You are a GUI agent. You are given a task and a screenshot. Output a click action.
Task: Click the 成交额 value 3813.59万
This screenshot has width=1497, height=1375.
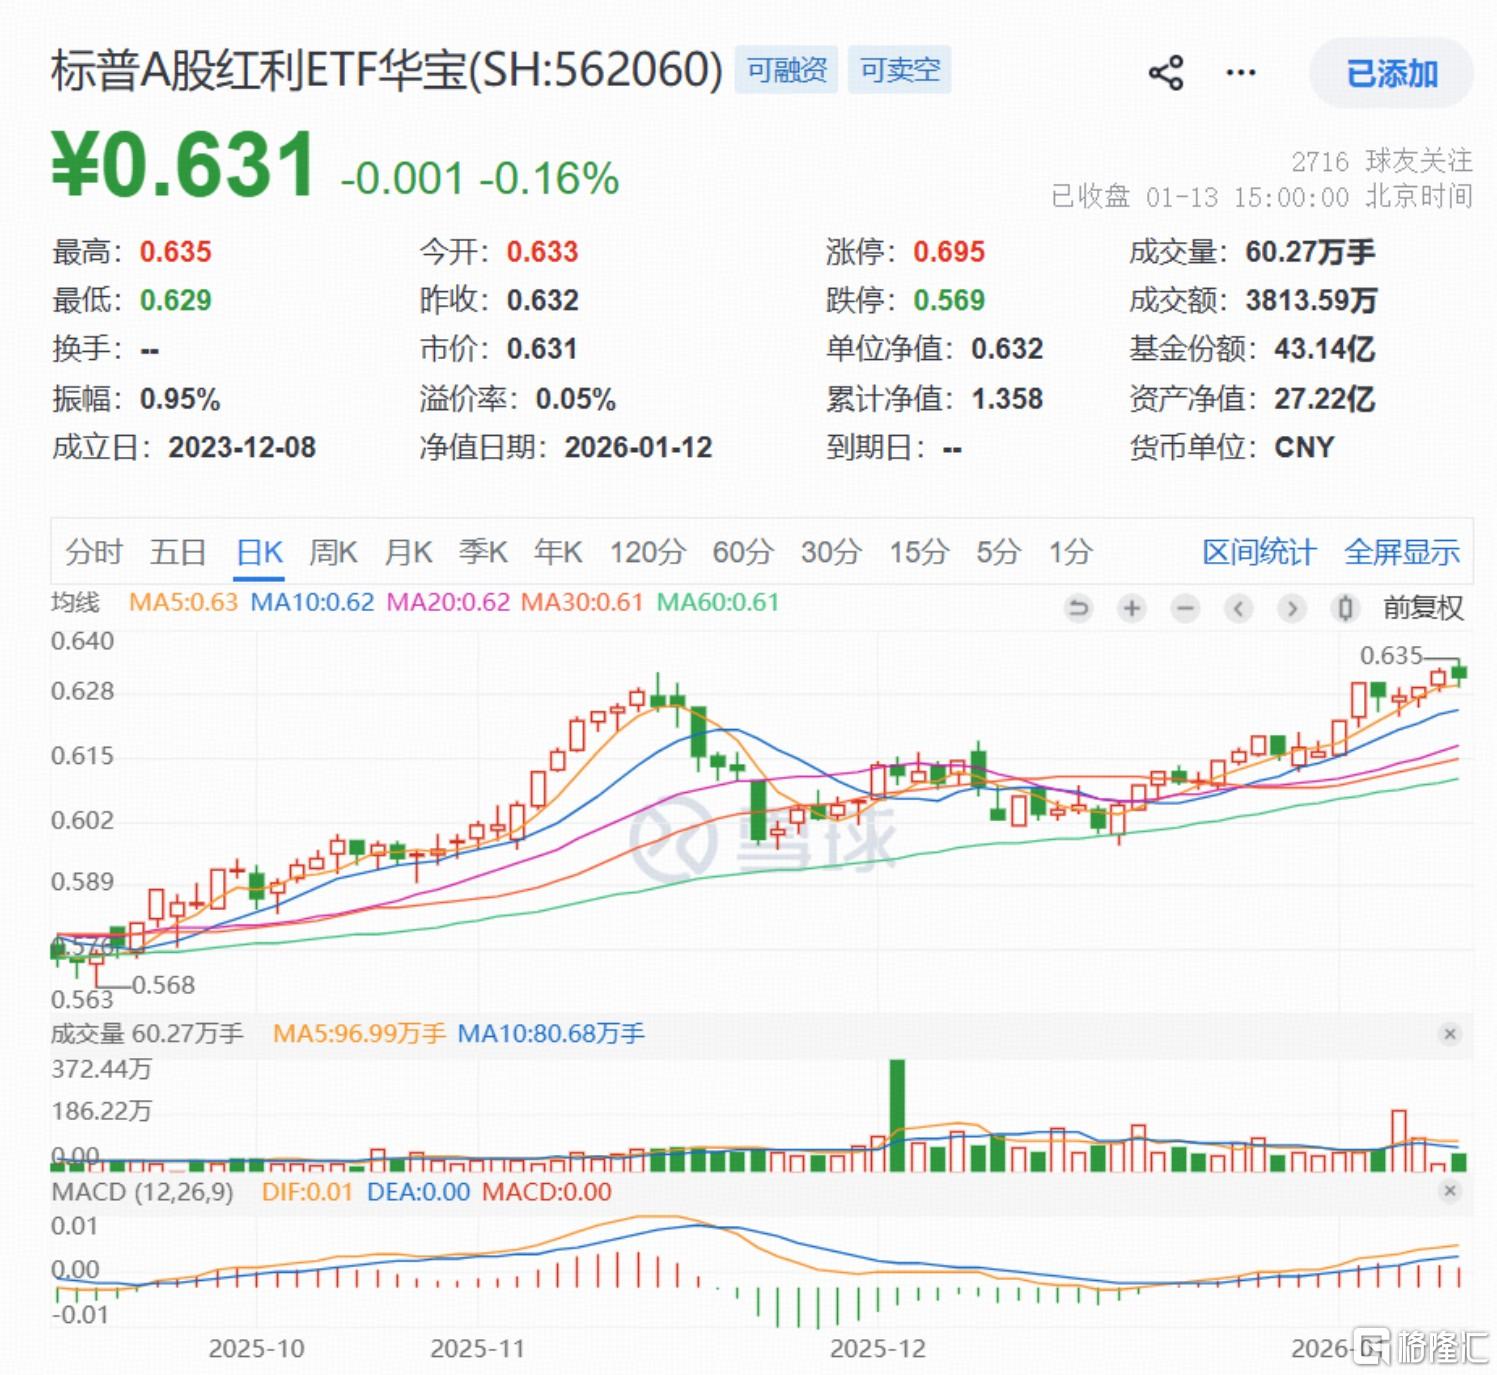(x=1312, y=300)
